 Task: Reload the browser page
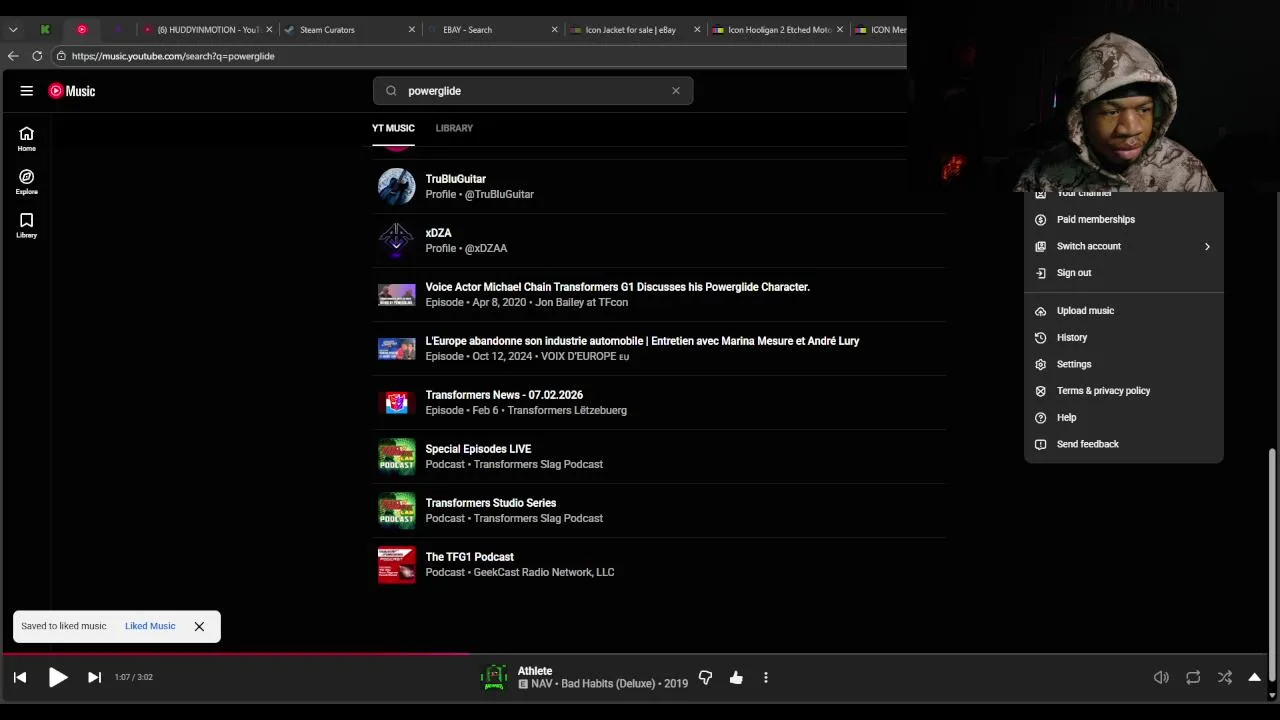tap(37, 56)
